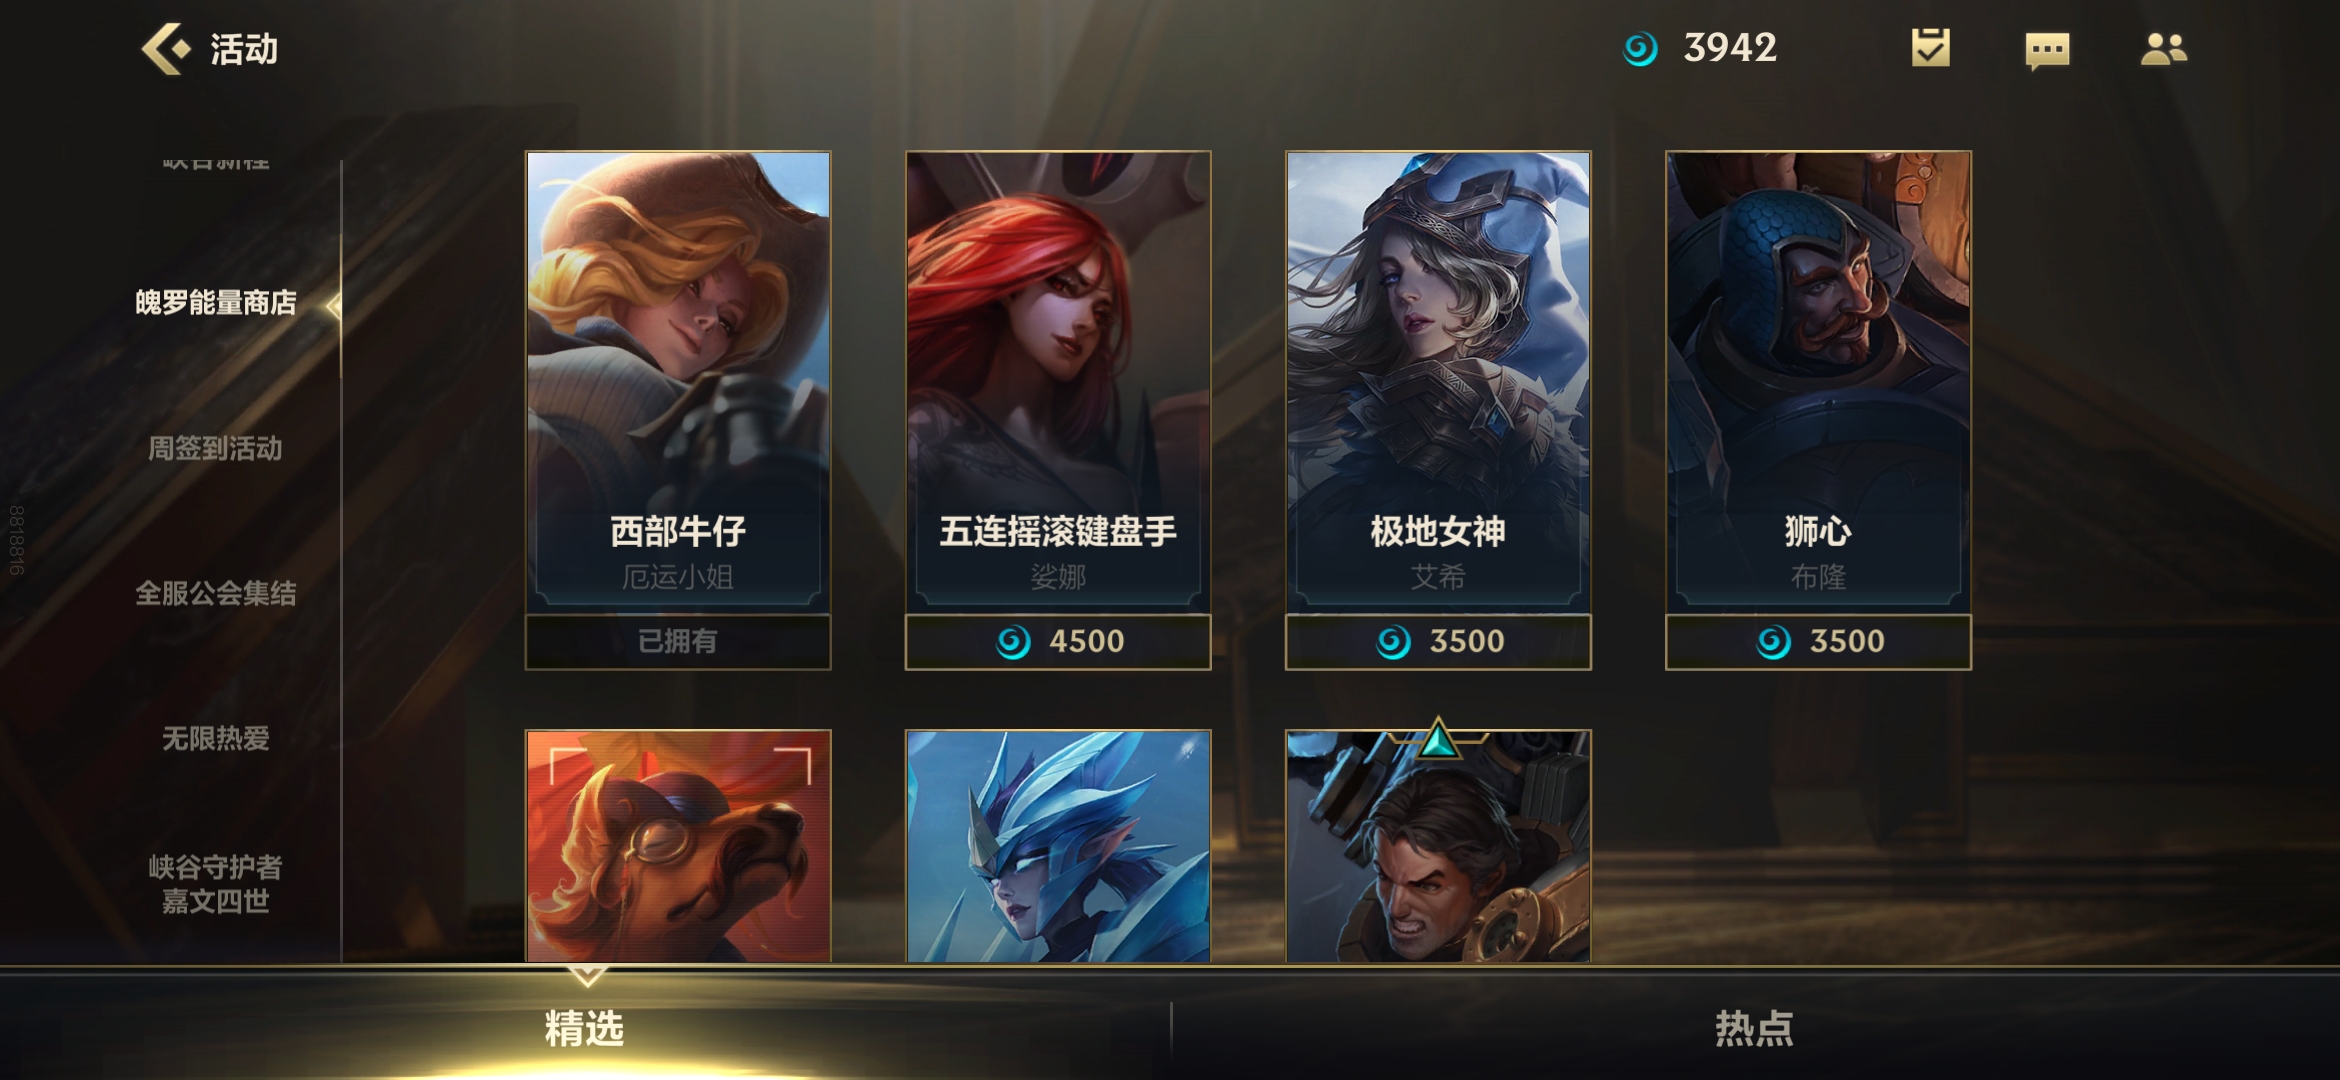
Task: Select 魄罗能量商店 in the sidebar
Action: click(216, 302)
